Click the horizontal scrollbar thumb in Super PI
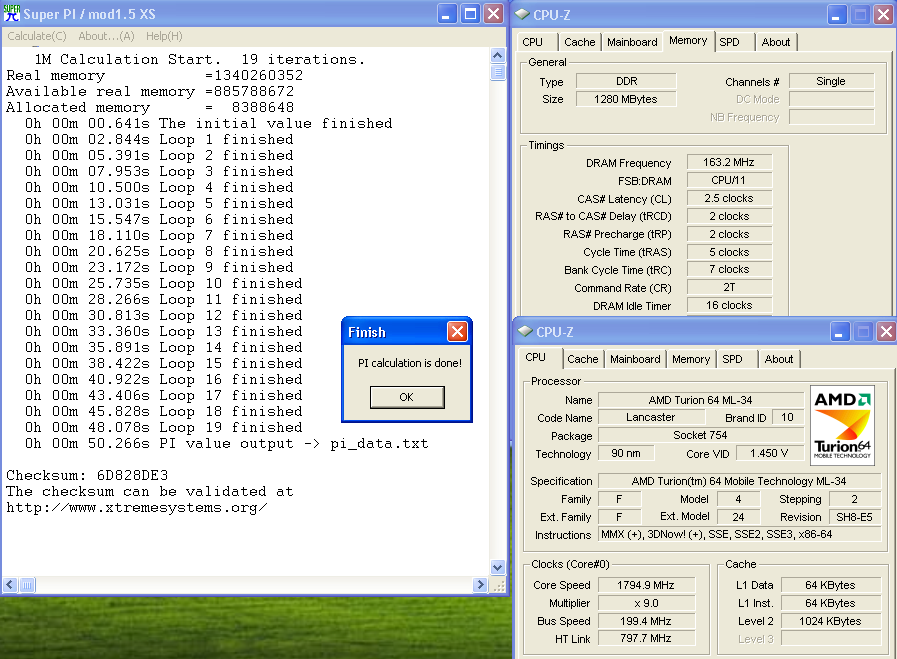This screenshot has width=897, height=659. (27, 585)
